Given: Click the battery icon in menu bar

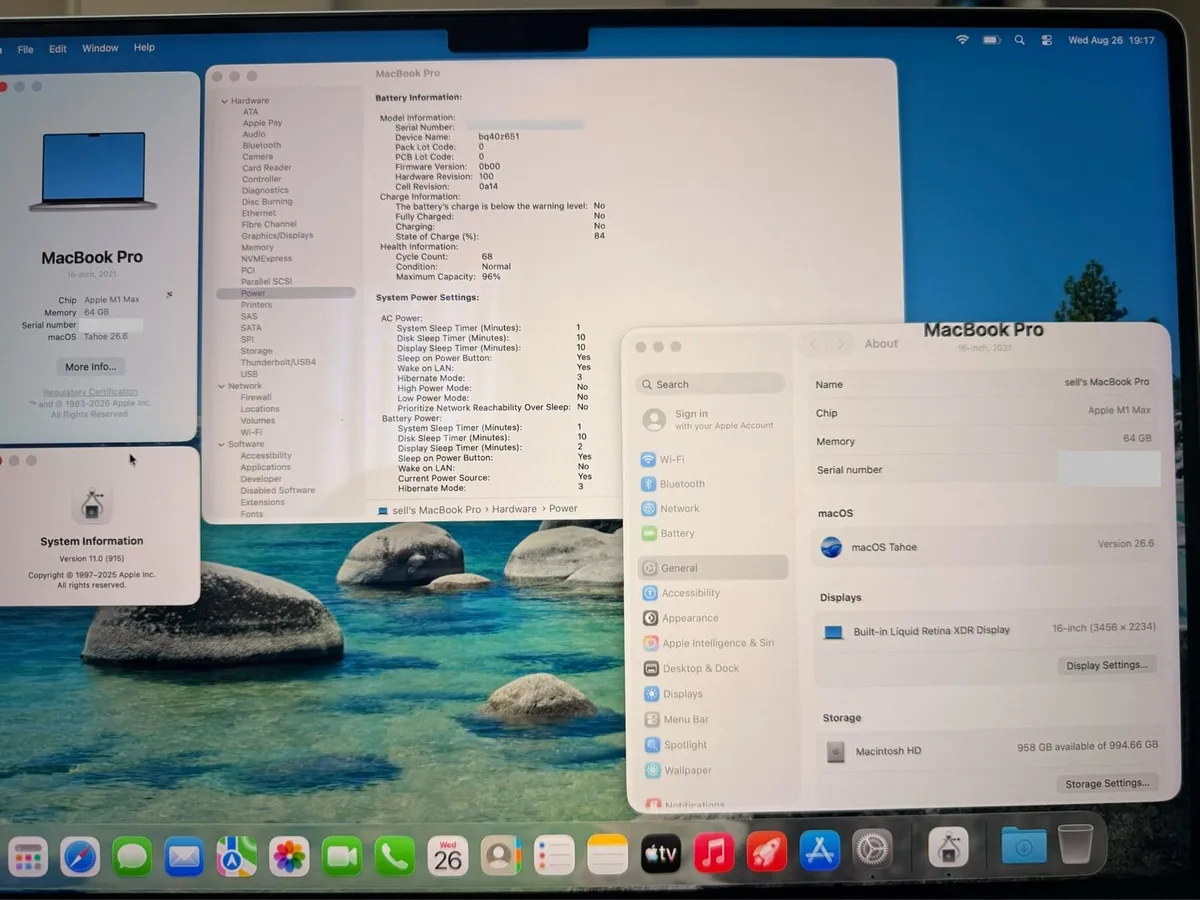Looking at the screenshot, I should click(991, 40).
